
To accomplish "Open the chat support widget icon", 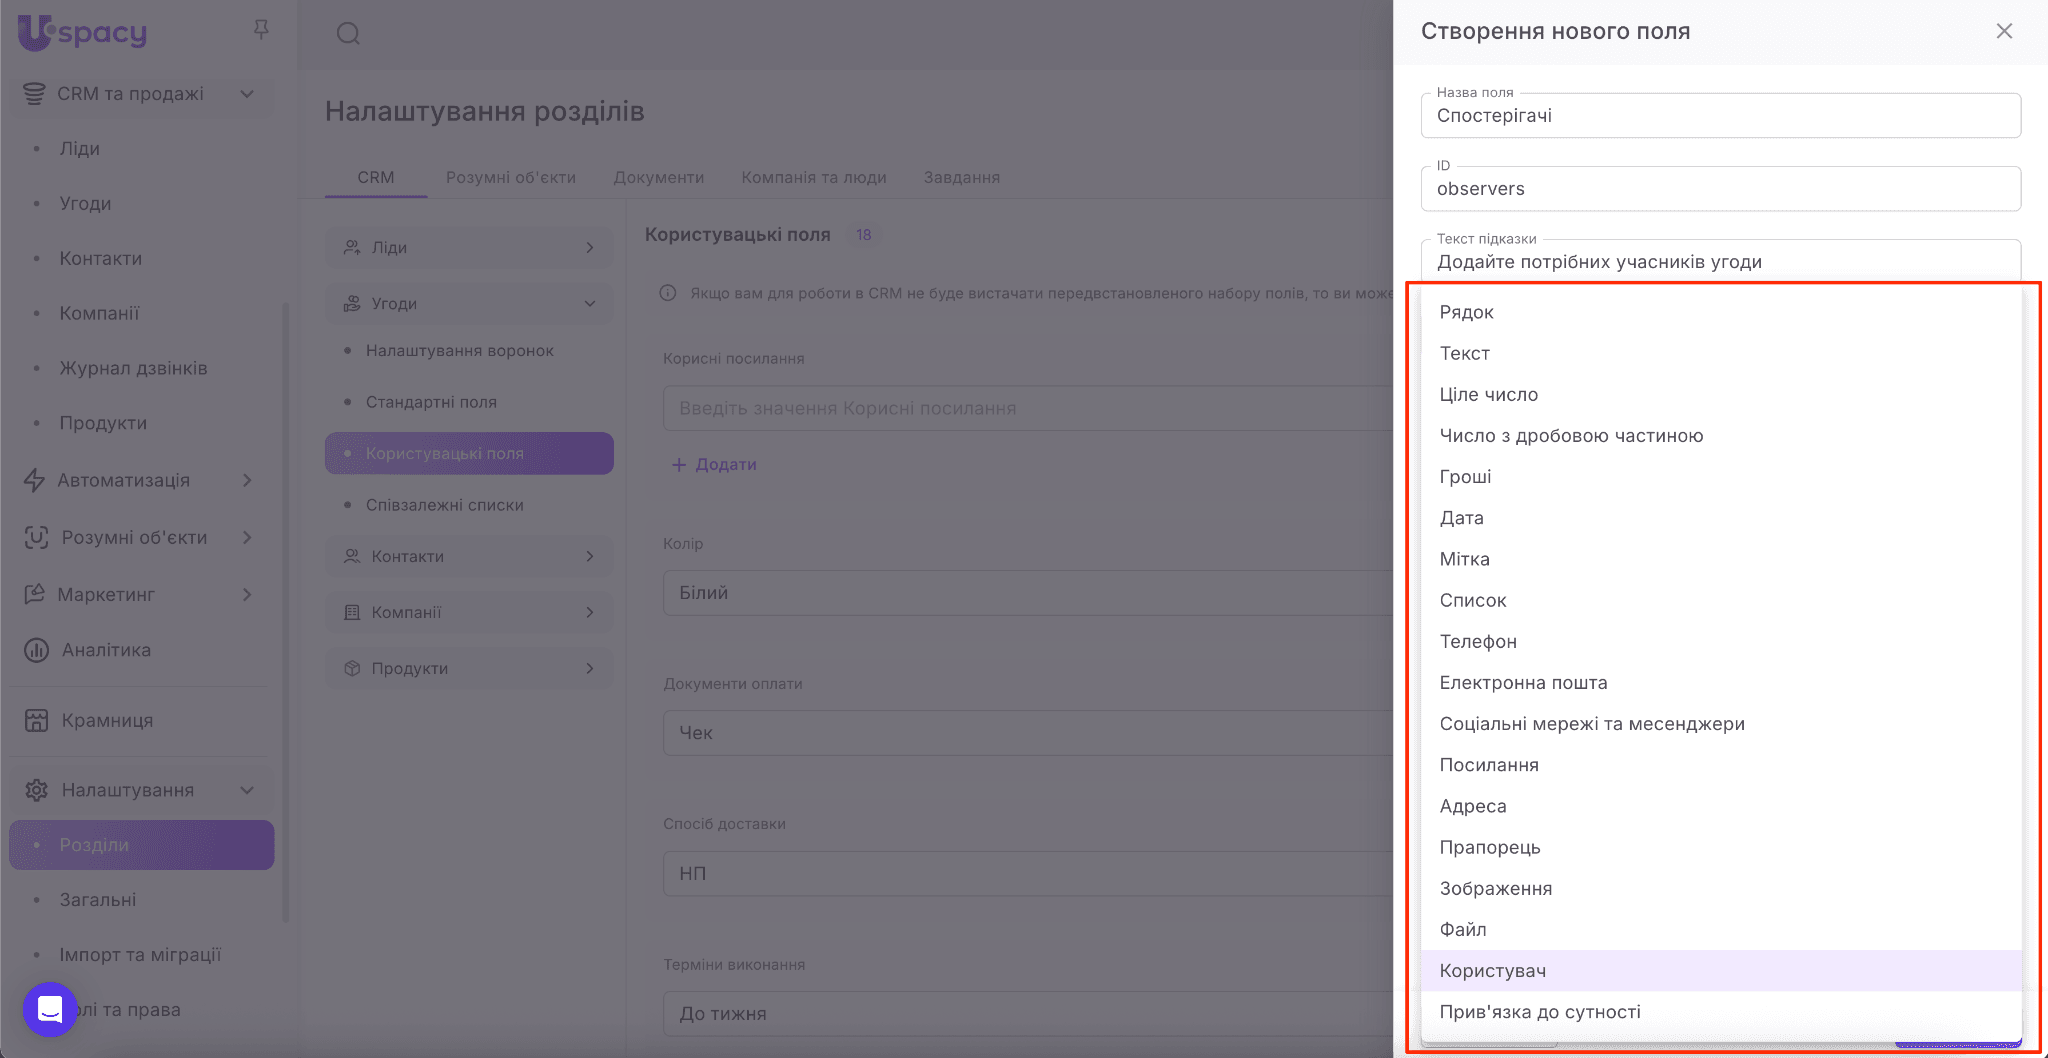I will (x=50, y=1009).
